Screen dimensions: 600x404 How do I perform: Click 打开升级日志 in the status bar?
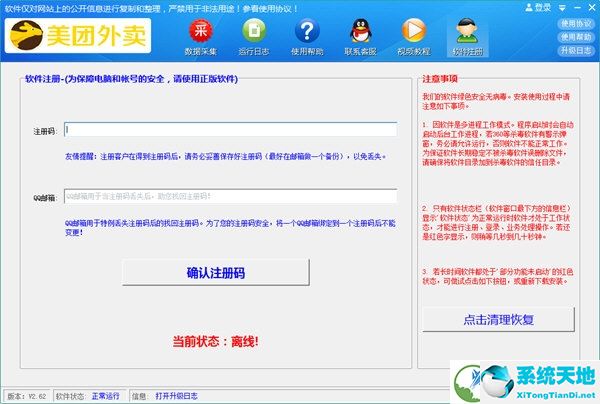pos(176,396)
